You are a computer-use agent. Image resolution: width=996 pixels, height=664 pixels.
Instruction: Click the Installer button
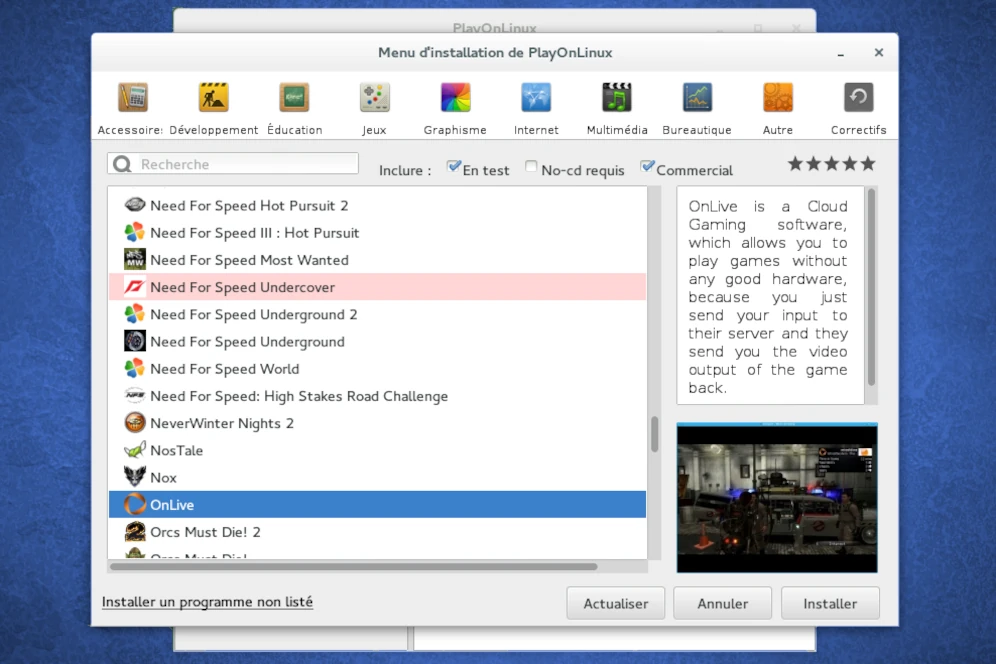830,603
